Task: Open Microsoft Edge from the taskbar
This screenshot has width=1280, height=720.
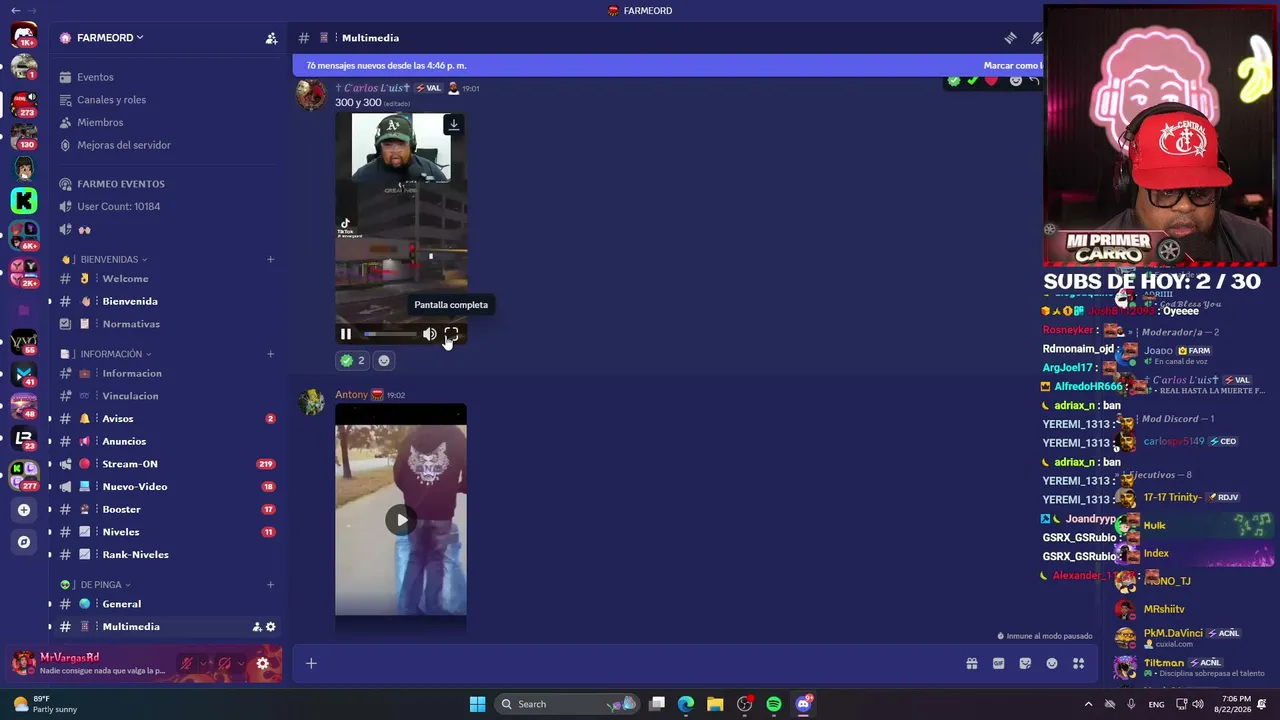Action: pos(686,704)
